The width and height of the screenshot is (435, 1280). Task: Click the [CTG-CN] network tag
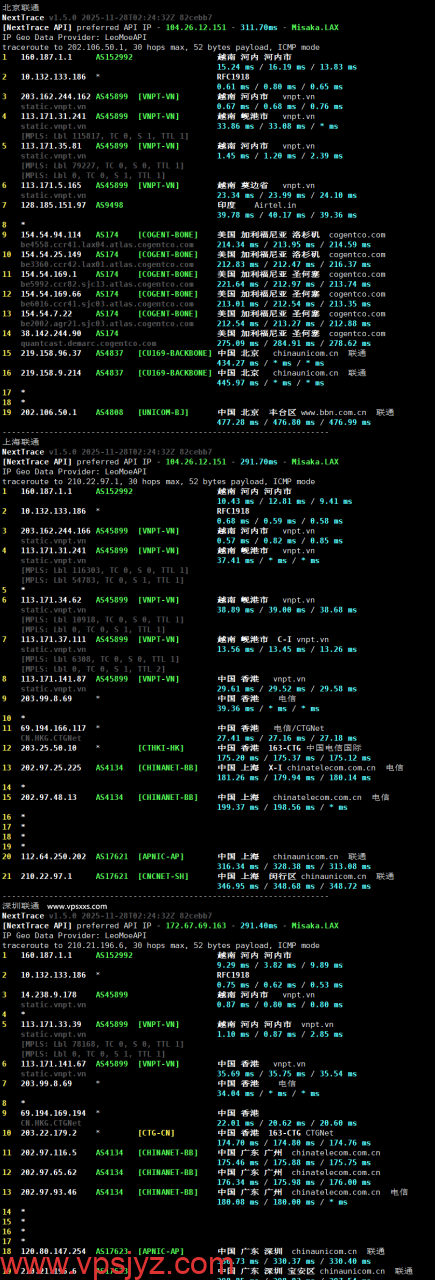(157, 1133)
